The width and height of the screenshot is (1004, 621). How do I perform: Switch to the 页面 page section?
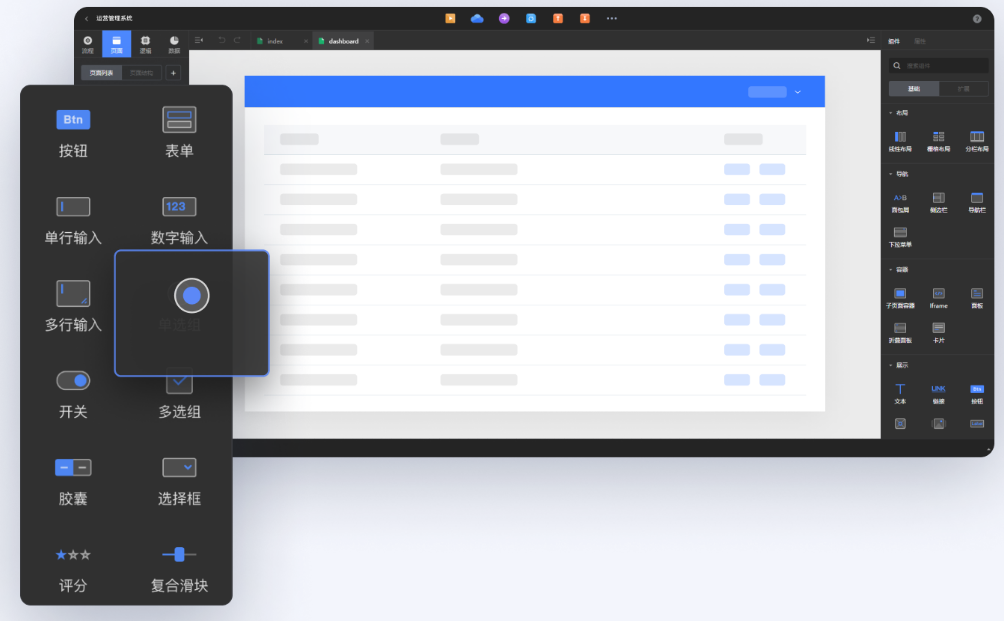click(117, 44)
